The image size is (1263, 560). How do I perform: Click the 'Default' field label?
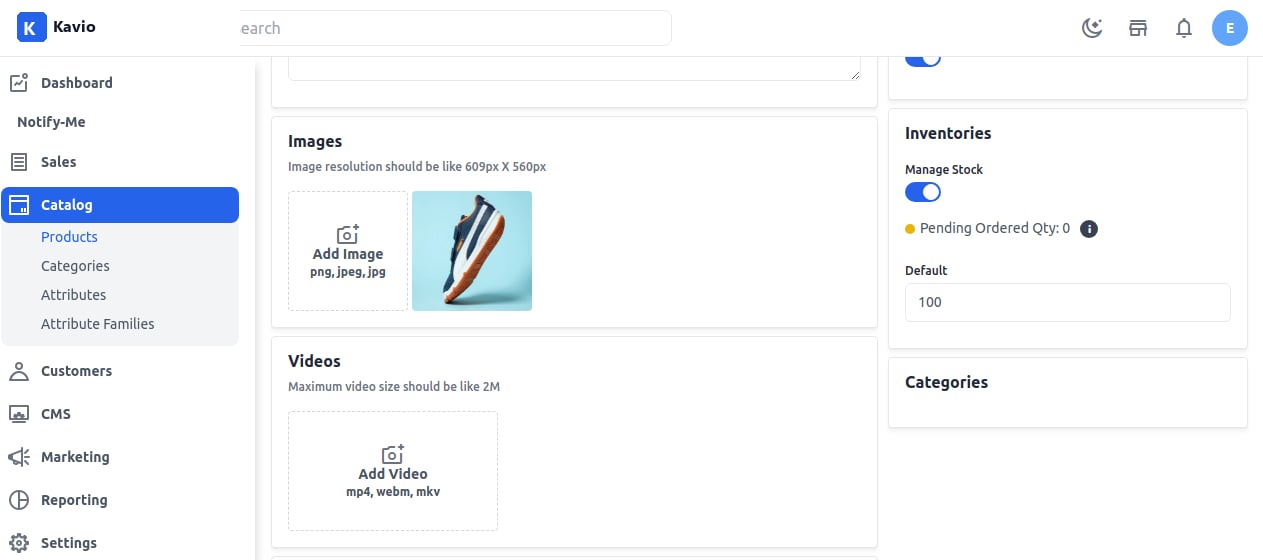tap(926, 271)
